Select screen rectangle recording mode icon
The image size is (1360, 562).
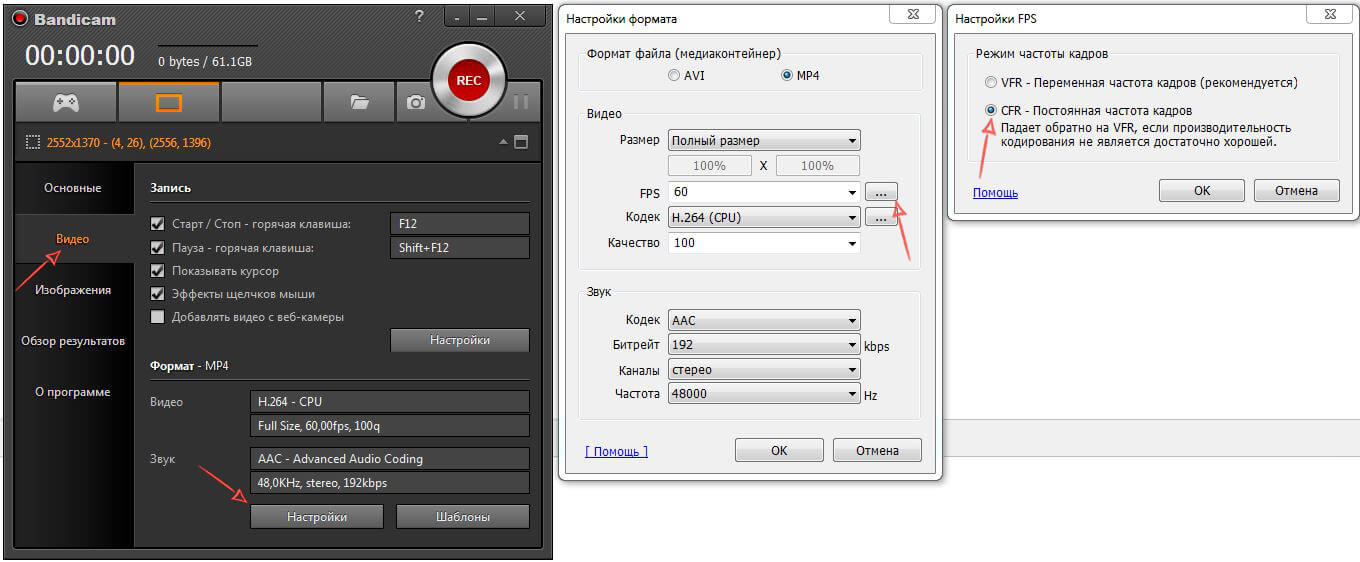[x=168, y=102]
